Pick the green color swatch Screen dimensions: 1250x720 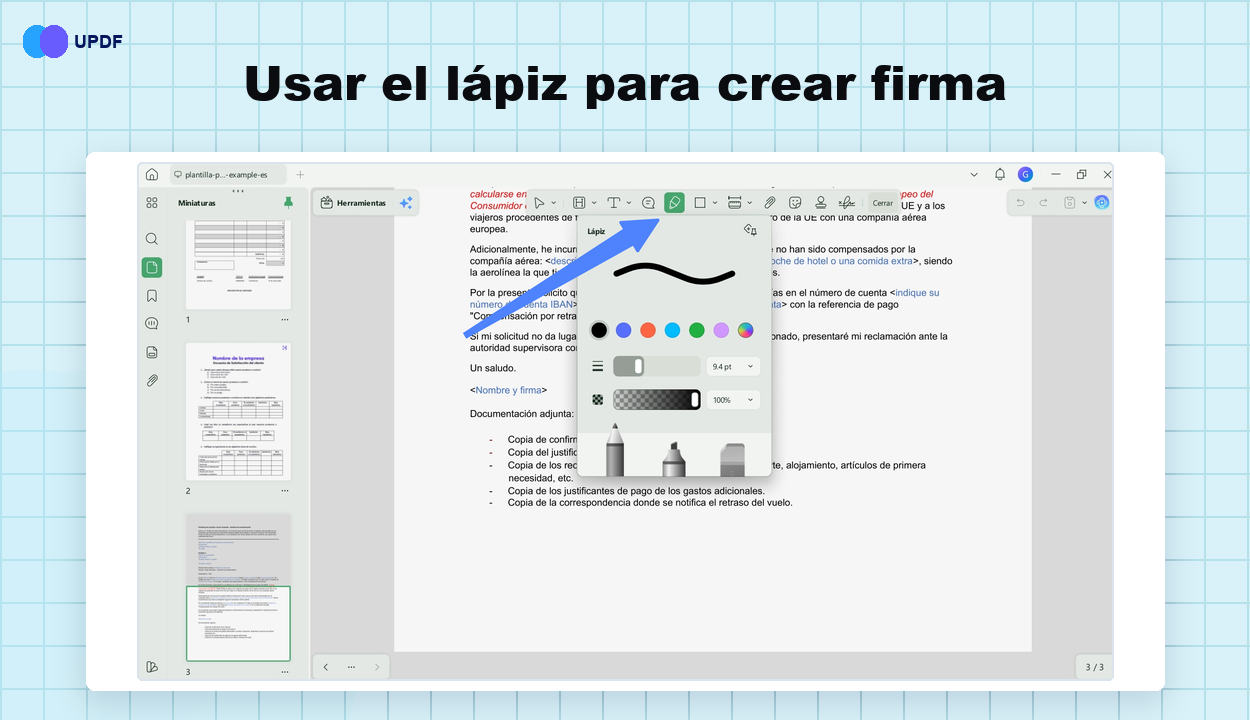(x=697, y=330)
